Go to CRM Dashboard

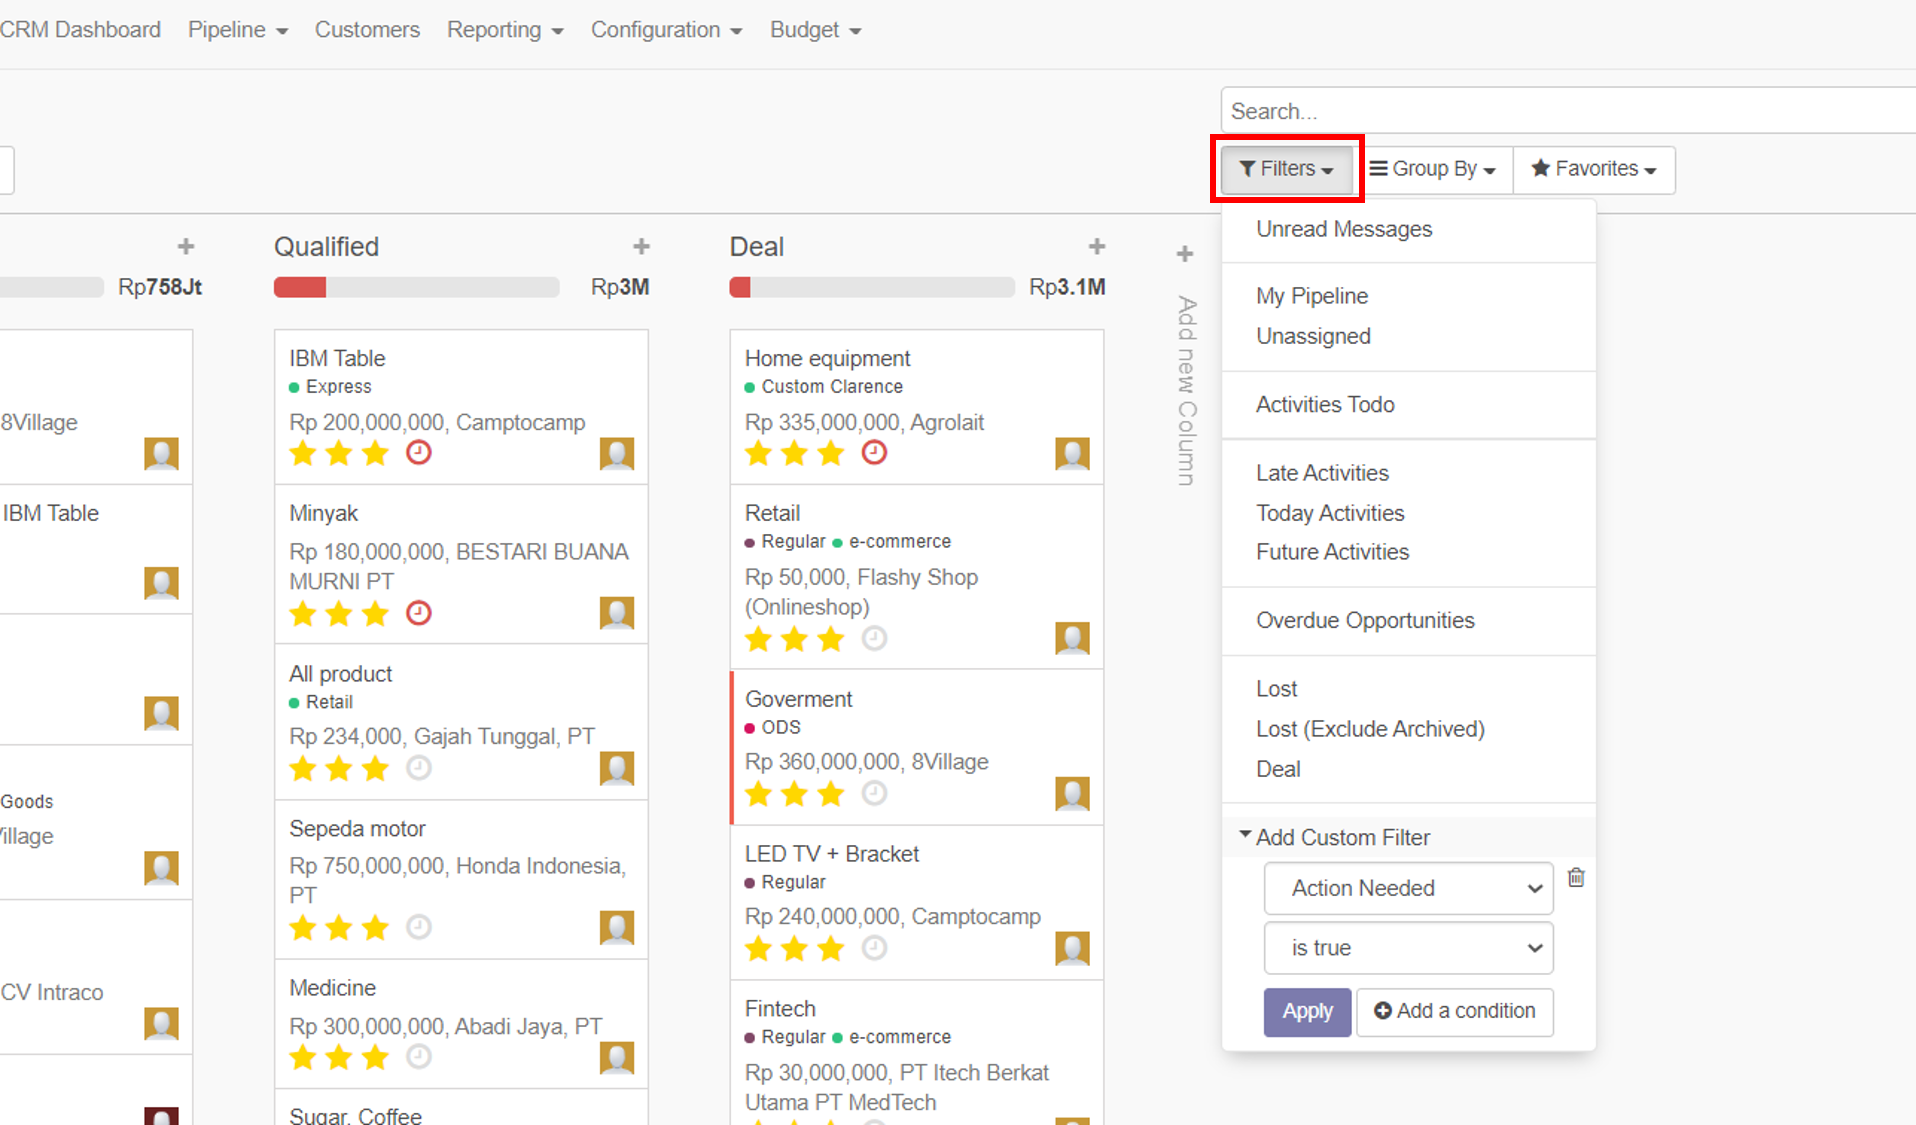click(80, 30)
